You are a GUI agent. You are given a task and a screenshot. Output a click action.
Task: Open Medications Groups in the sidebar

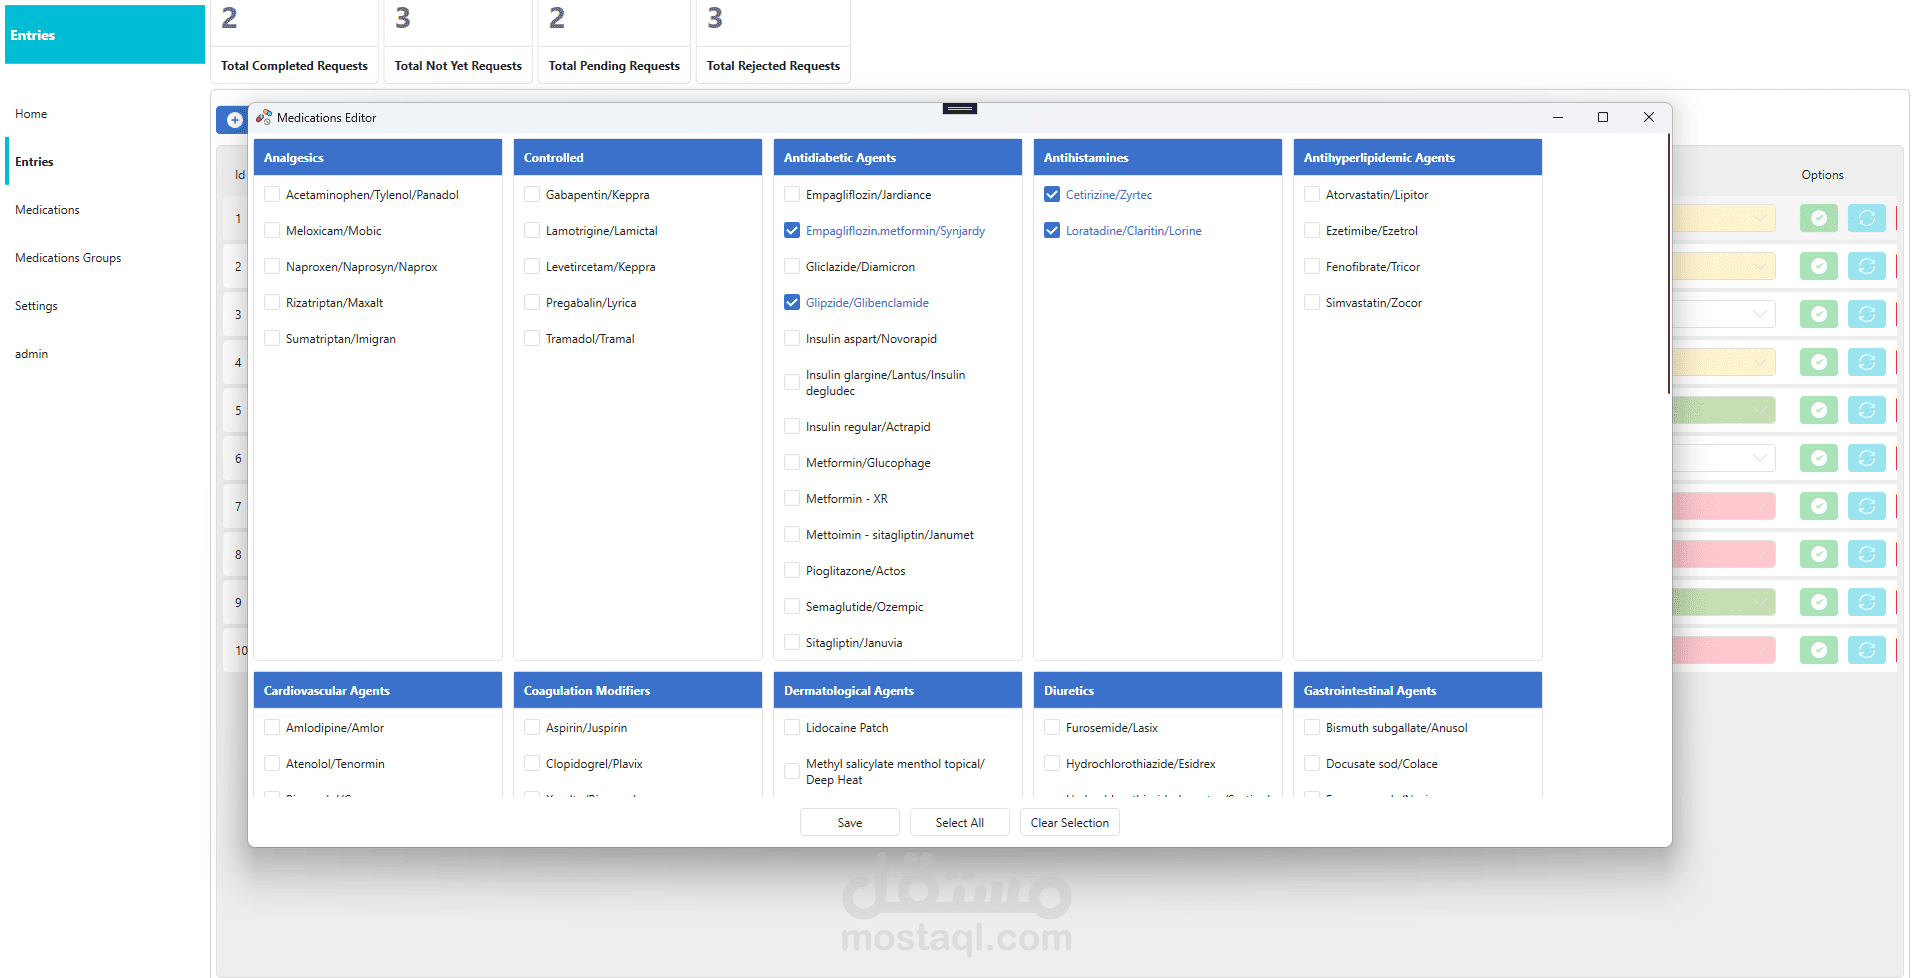(105, 258)
